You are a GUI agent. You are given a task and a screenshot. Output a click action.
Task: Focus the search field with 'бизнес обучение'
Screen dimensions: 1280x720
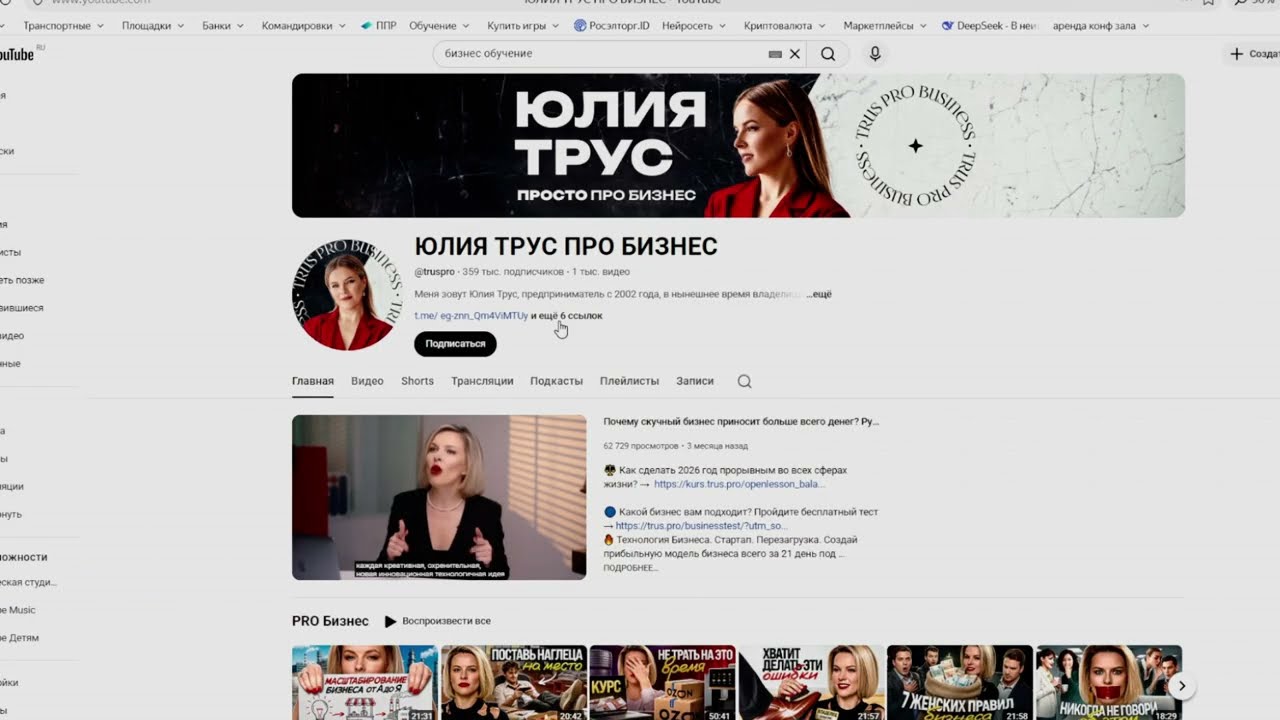pyautogui.click(x=600, y=54)
